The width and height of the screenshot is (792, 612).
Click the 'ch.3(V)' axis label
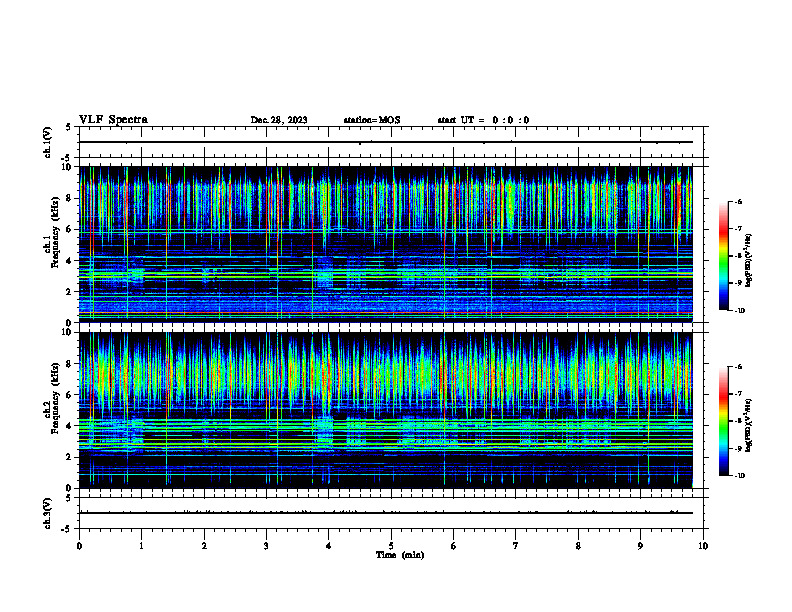click(47, 513)
